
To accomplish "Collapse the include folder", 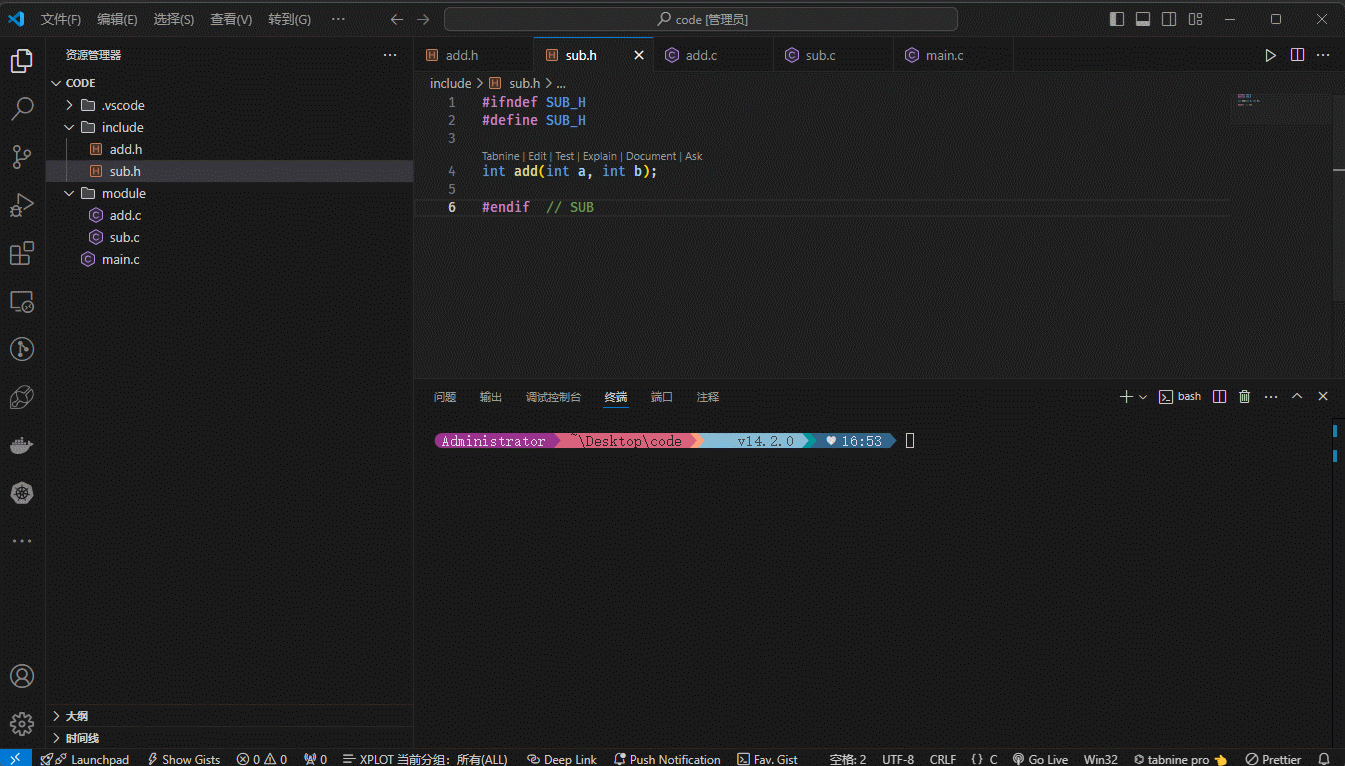I will pos(122,127).
